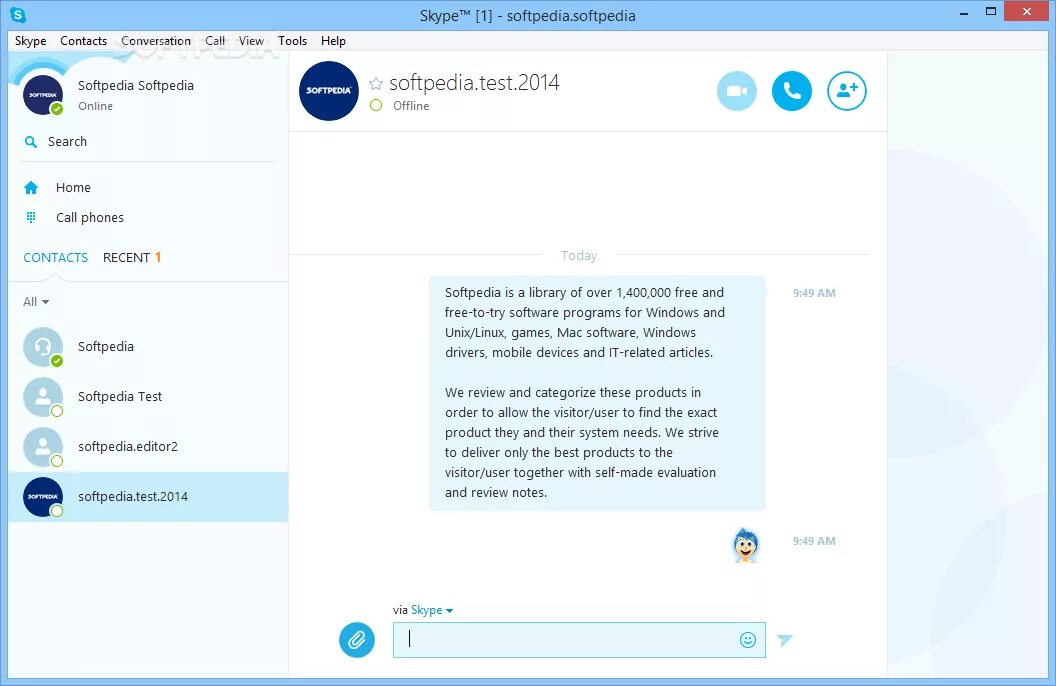Open the View menu
The height and width of the screenshot is (686, 1056).
[251, 41]
